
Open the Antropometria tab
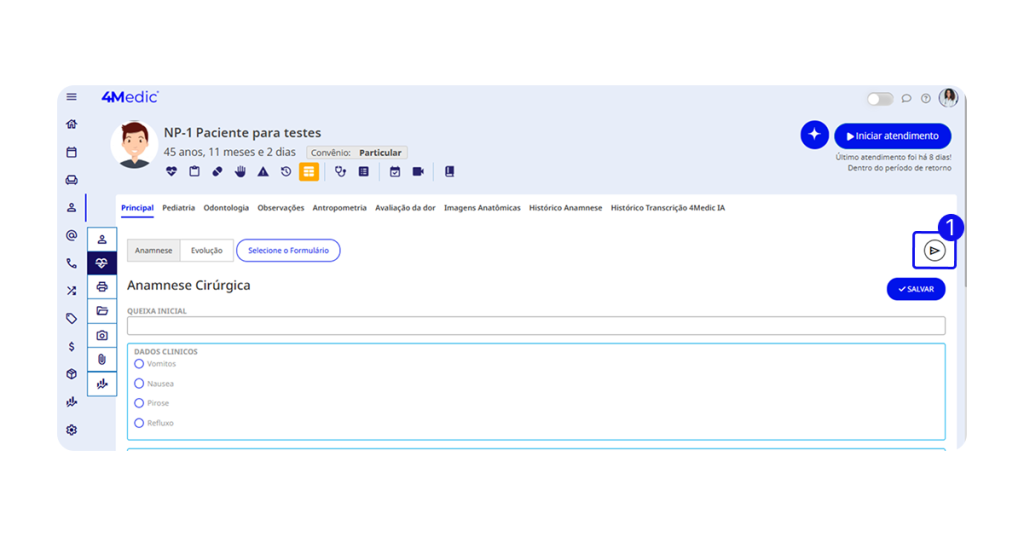[339, 208]
